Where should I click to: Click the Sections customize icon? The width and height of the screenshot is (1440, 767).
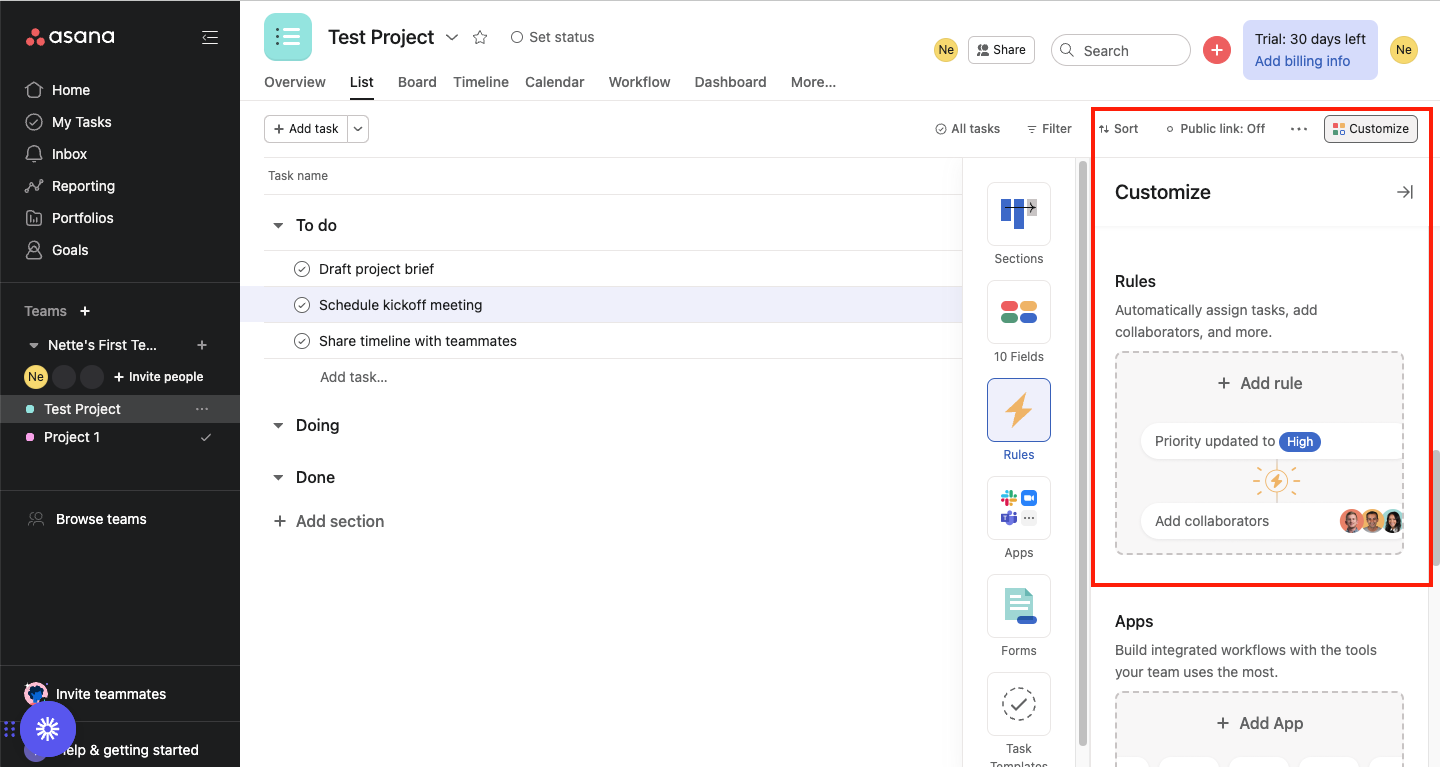[1018, 214]
